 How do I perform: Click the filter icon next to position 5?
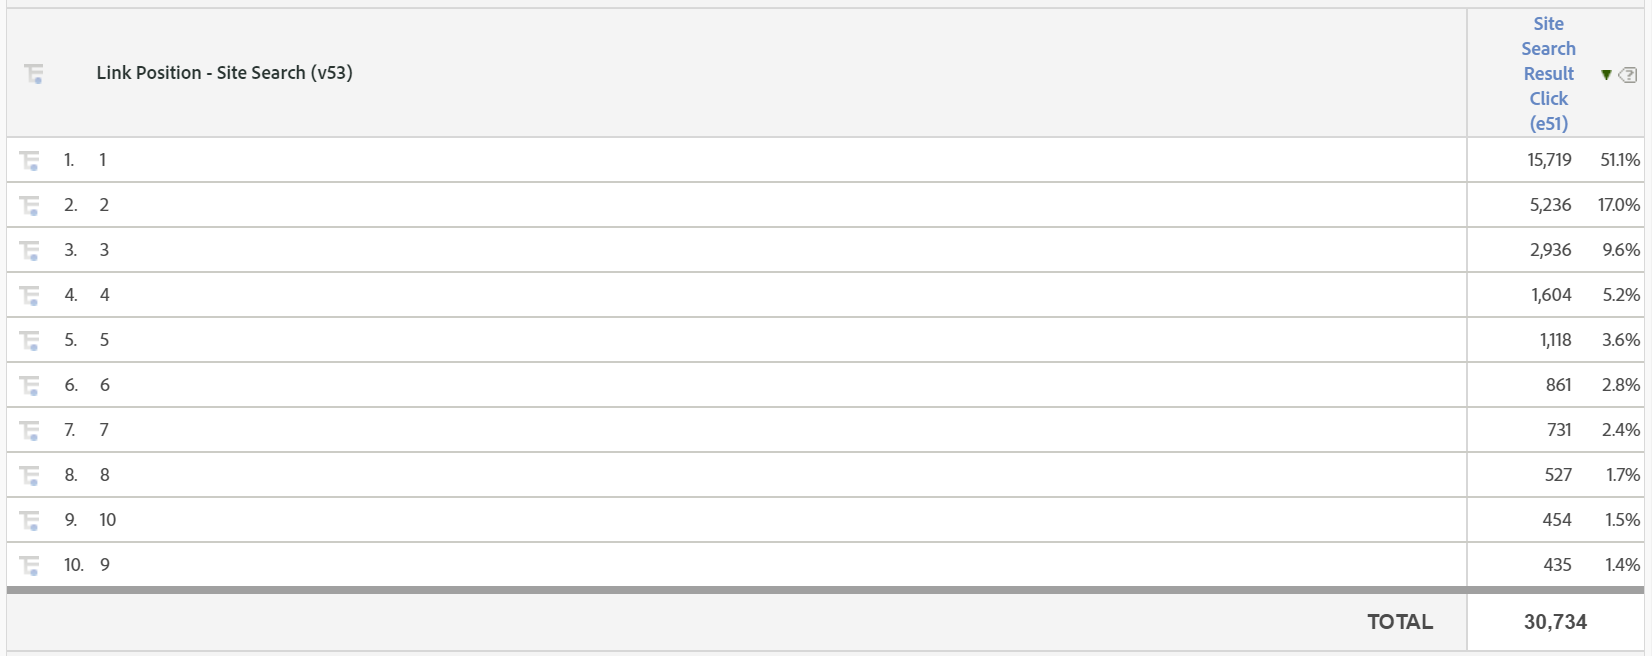[x=29, y=339]
